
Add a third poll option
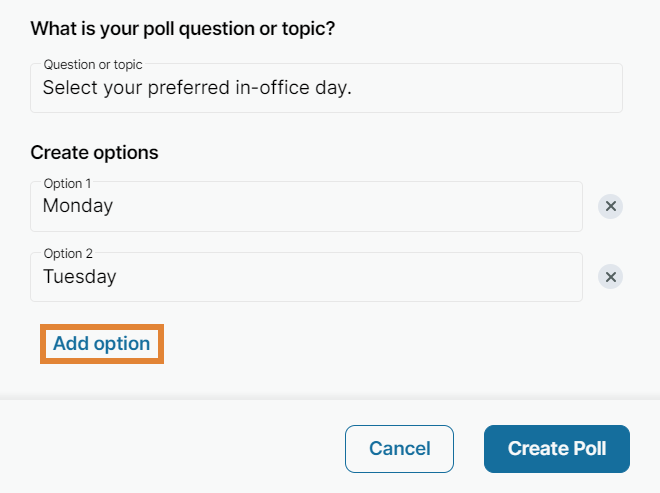coord(101,344)
